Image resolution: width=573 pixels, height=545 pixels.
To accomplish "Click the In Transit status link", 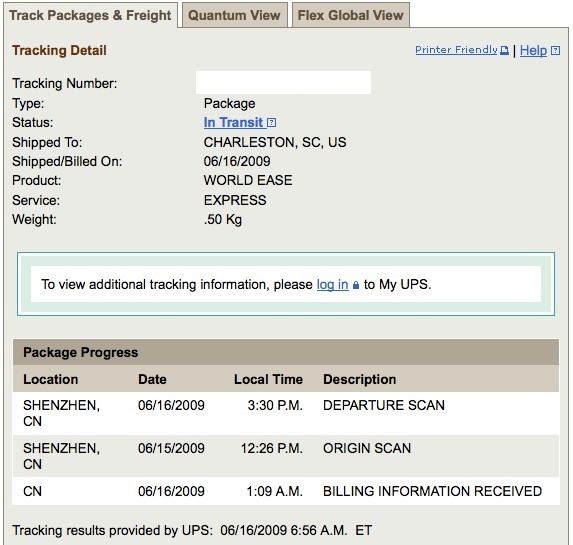I will tap(234, 122).
